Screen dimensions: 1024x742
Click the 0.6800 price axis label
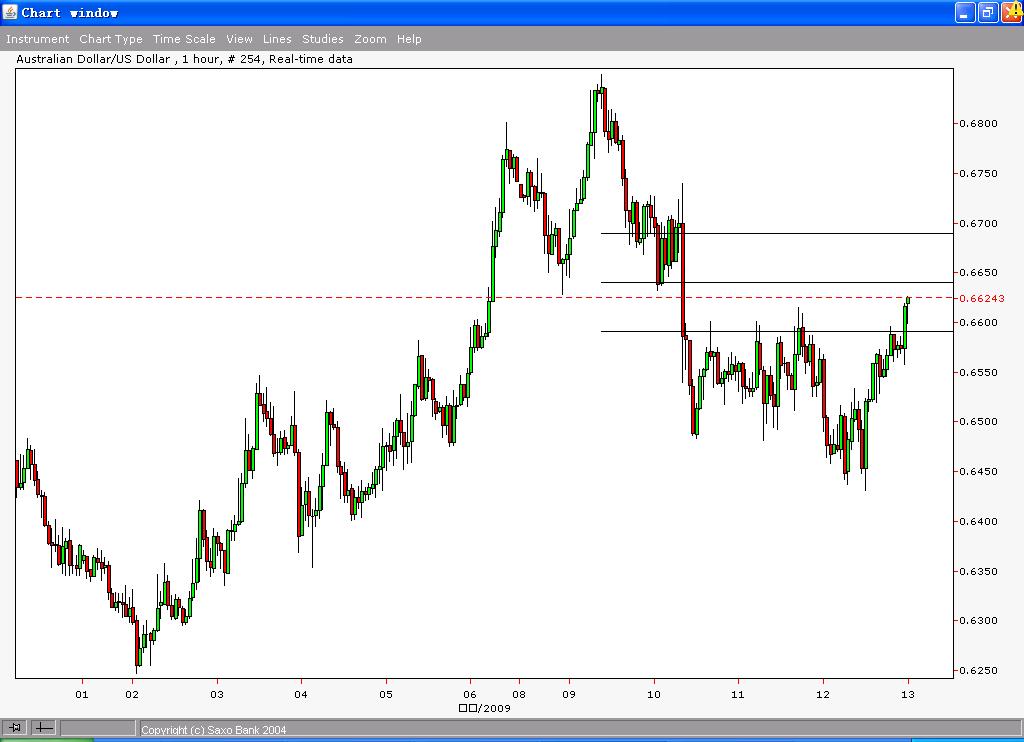pyautogui.click(x=978, y=123)
